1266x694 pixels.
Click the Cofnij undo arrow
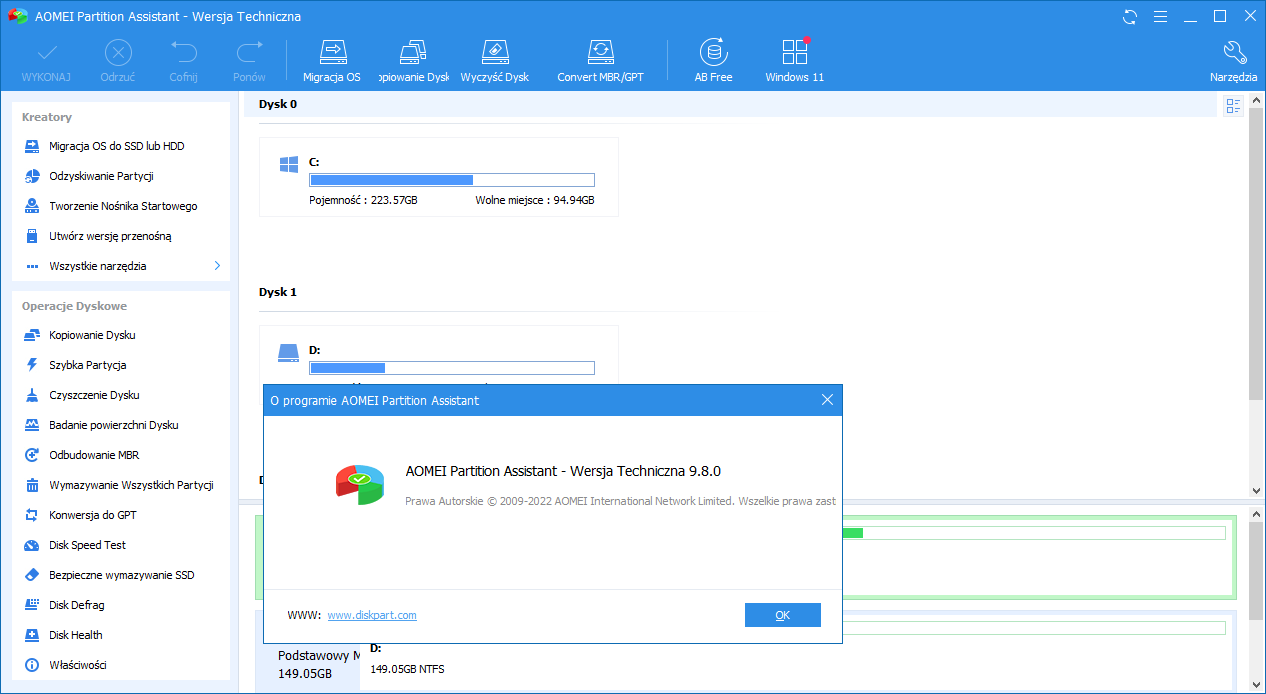pos(183,52)
